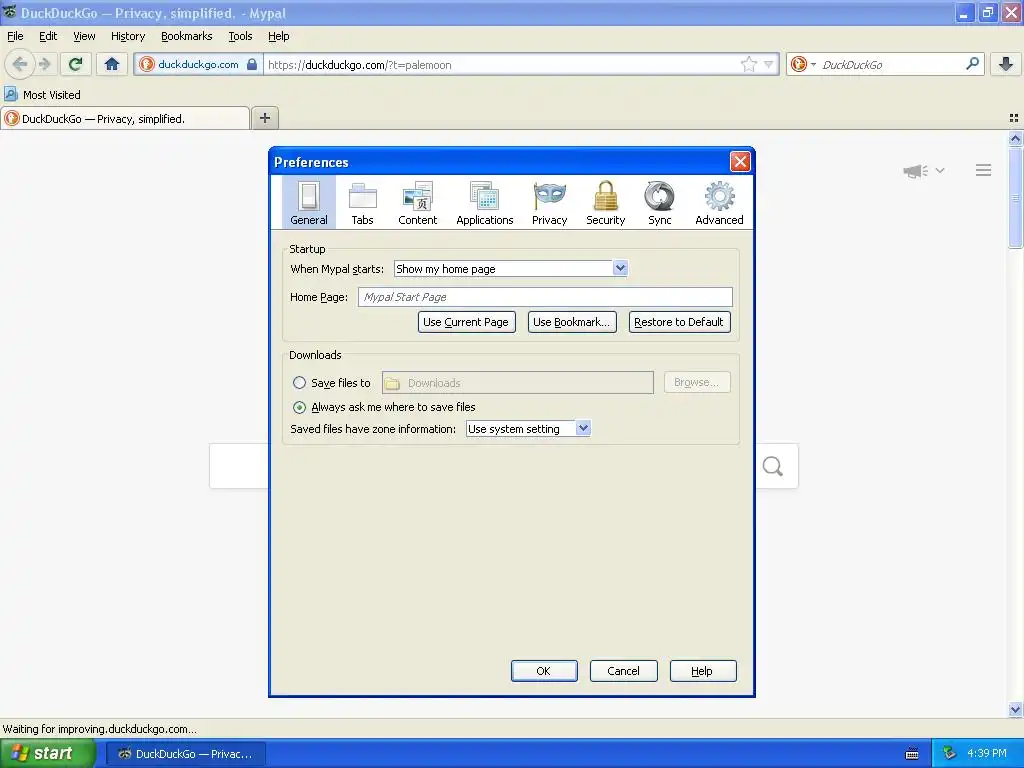Image resolution: width=1024 pixels, height=768 pixels.
Task: Expand the megaphone chevron dropdown
Action: 940,170
